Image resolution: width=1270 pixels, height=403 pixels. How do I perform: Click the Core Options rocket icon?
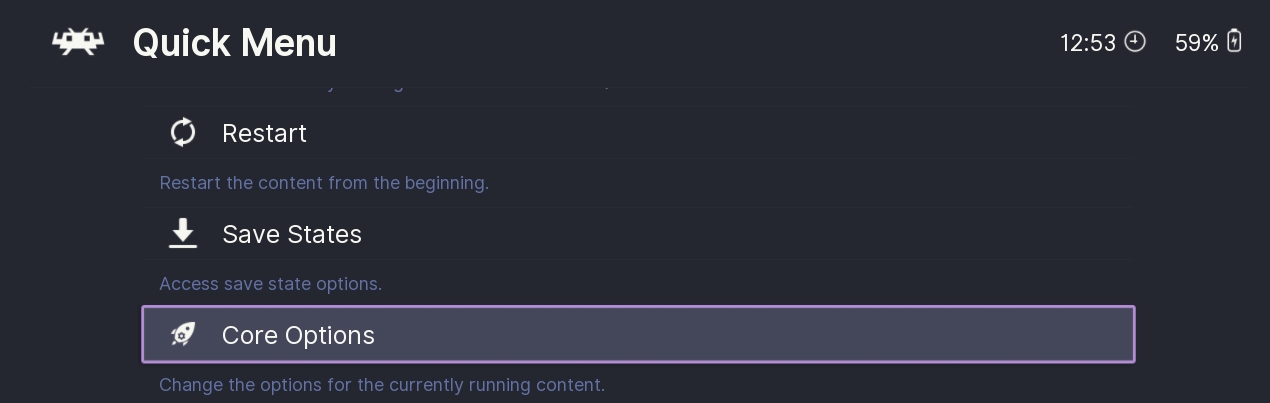[x=183, y=334]
